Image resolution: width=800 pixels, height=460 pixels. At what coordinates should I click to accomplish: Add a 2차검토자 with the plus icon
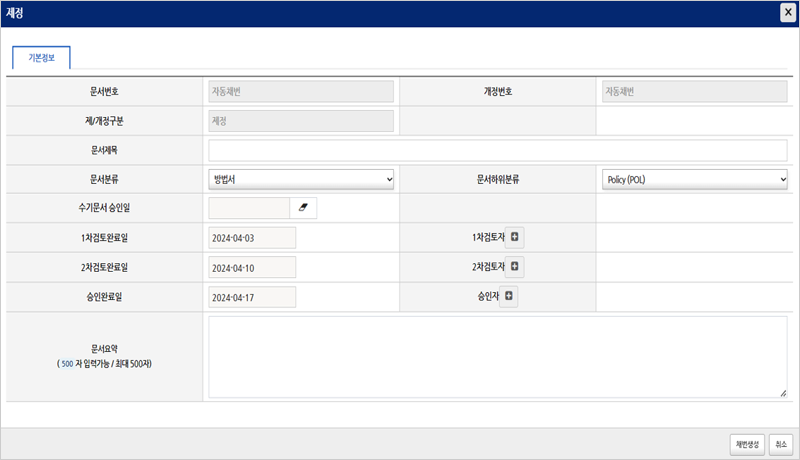[x=514, y=267]
